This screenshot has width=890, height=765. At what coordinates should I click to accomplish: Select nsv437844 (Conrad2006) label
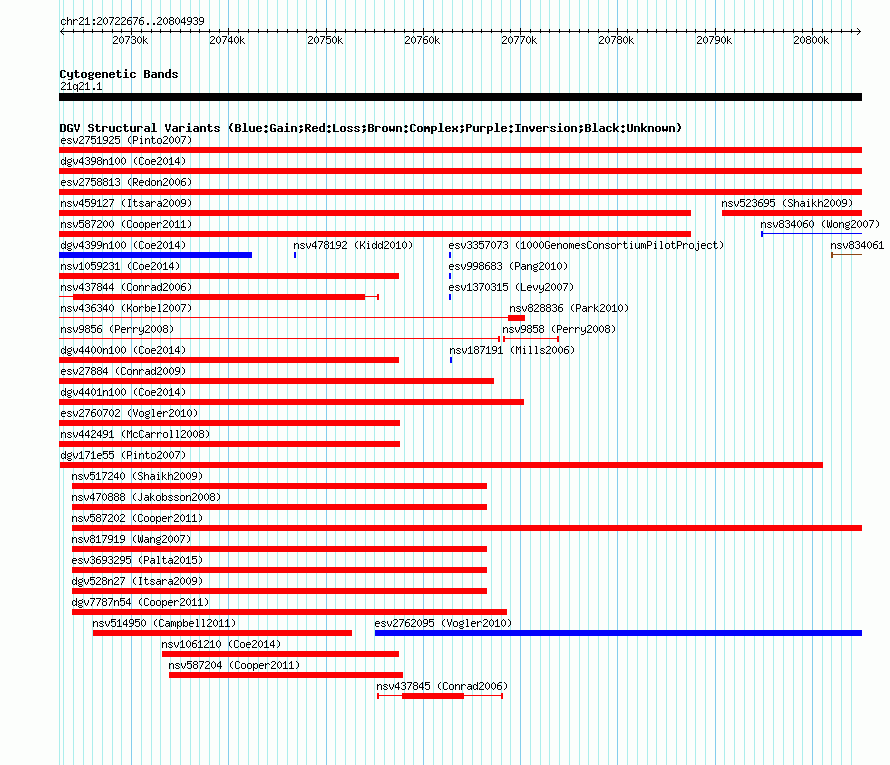tap(126, 287)
